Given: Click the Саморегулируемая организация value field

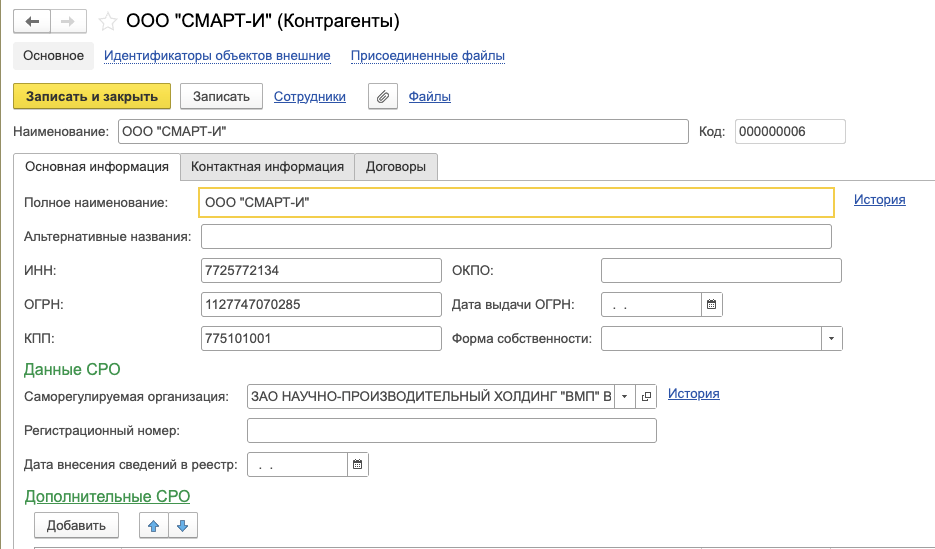Looking at the screenshot, I should pos(431,396).
